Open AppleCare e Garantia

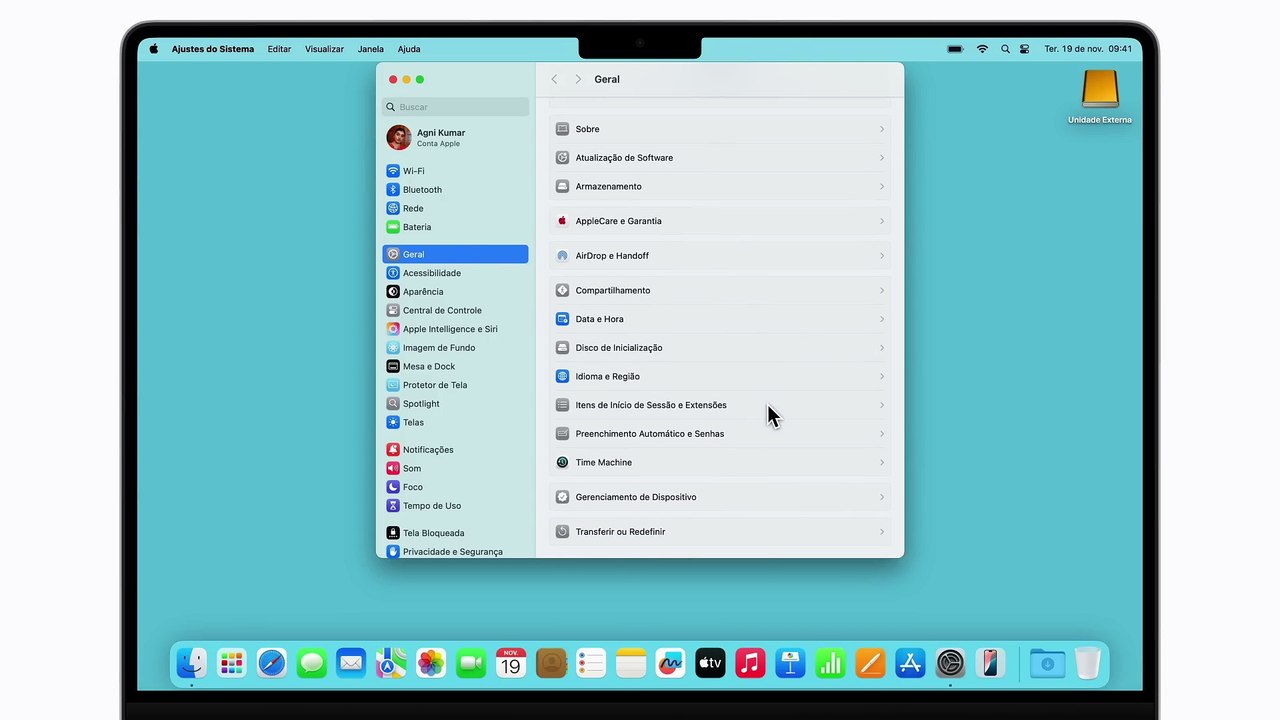tap(720, 221)
